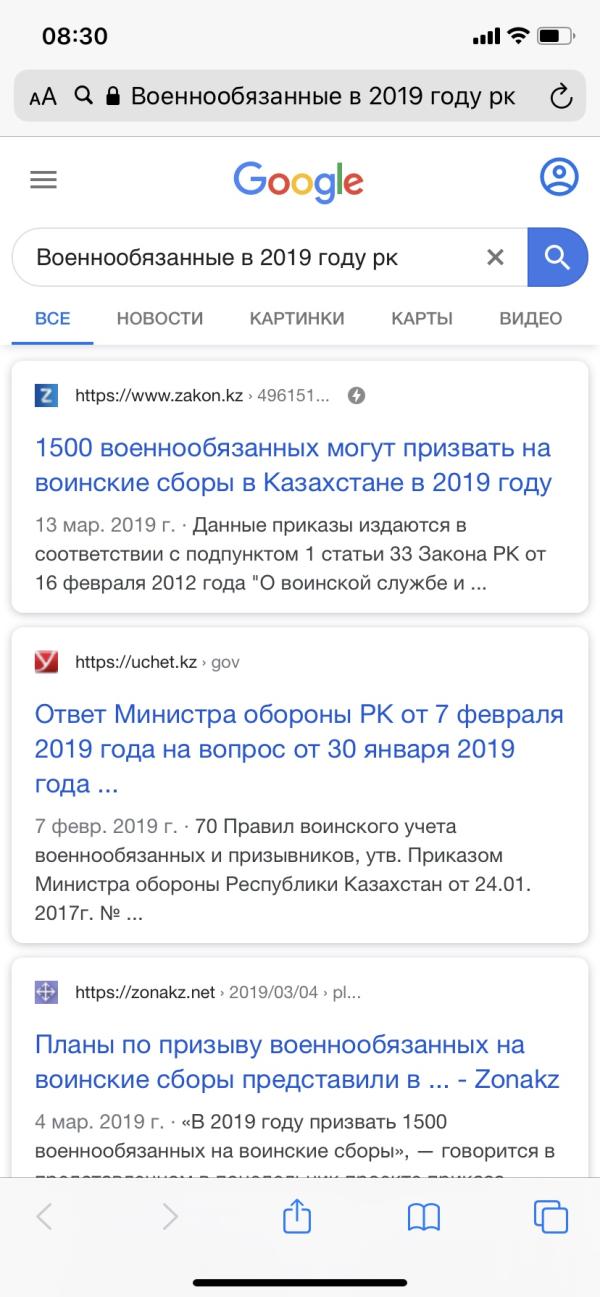The width and height of the screenshot is (600, 1297).
Task: Open the Zonakz Планы по призыву result
Action: pyautogui.click(x=297, y=1062)
